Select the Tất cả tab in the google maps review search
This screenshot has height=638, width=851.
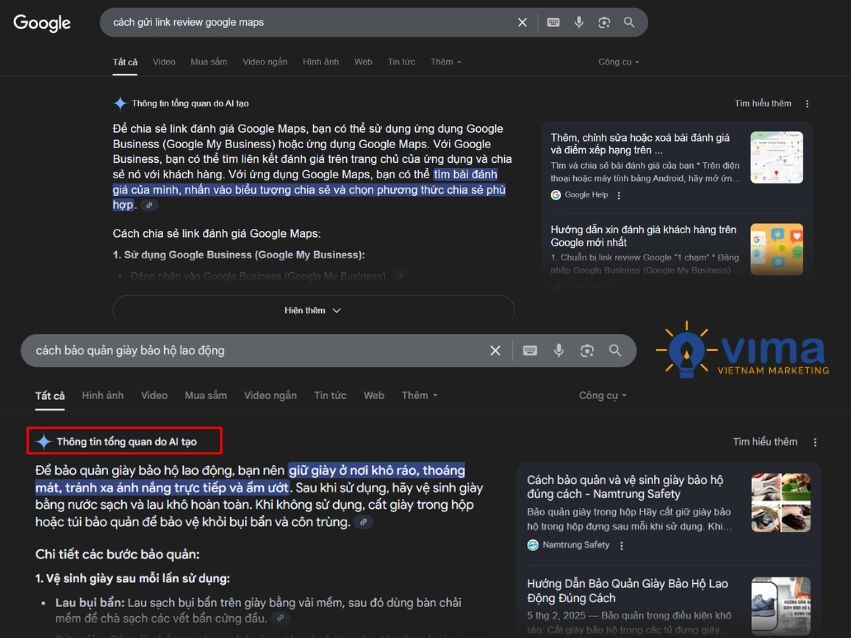tap(125, 62)
